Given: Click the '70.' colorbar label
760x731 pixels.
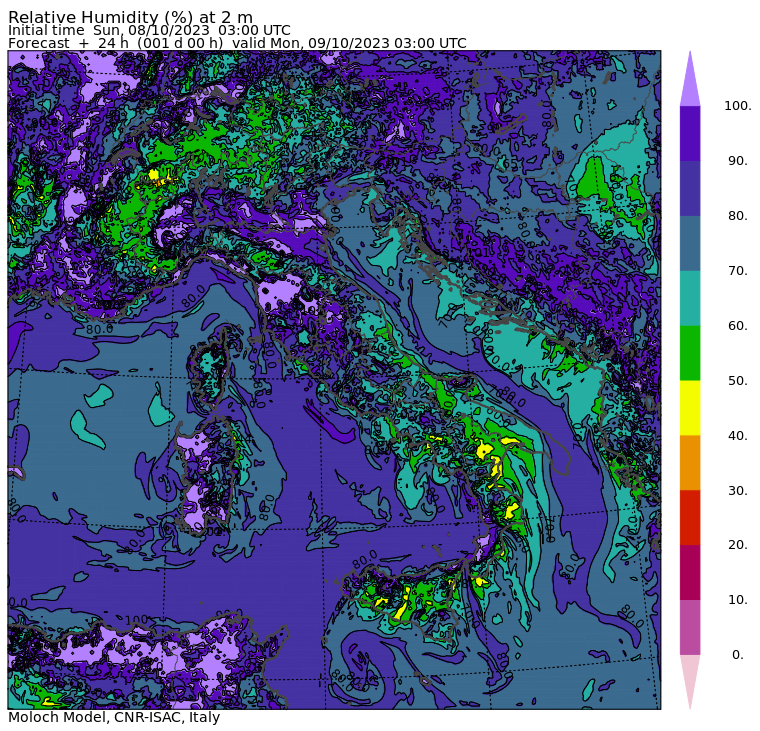Looking at the screenshot, I should click(737, 270).
